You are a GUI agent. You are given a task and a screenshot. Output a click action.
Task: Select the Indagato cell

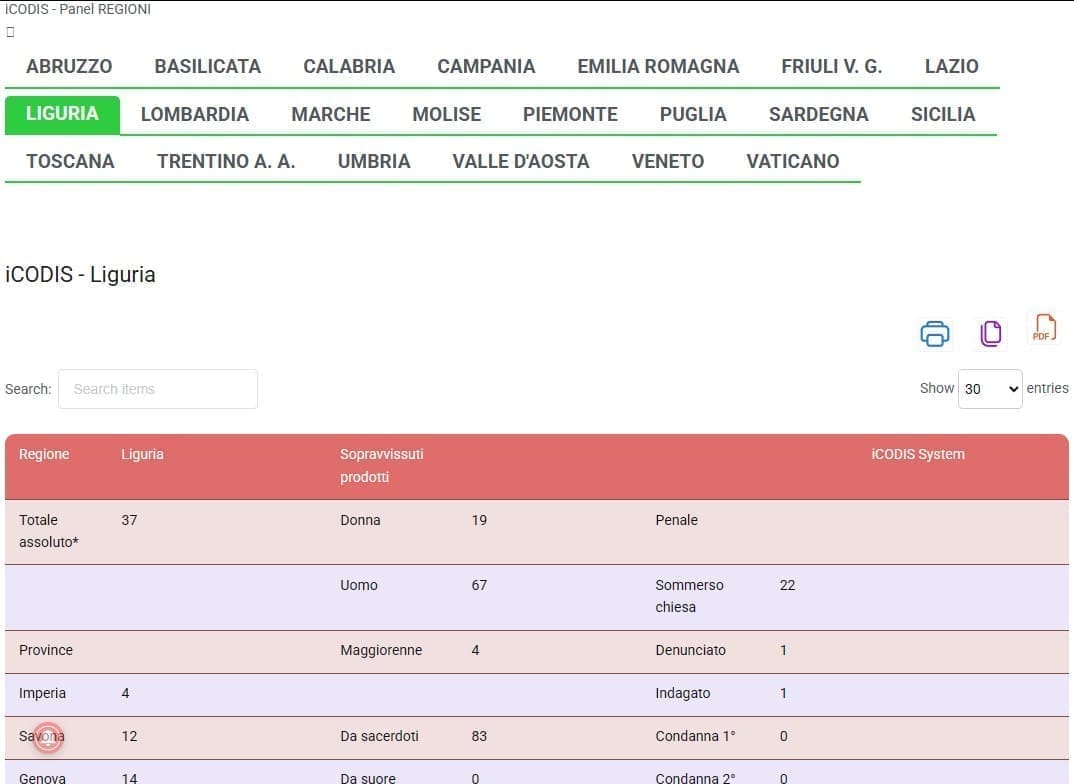point(682,694)
